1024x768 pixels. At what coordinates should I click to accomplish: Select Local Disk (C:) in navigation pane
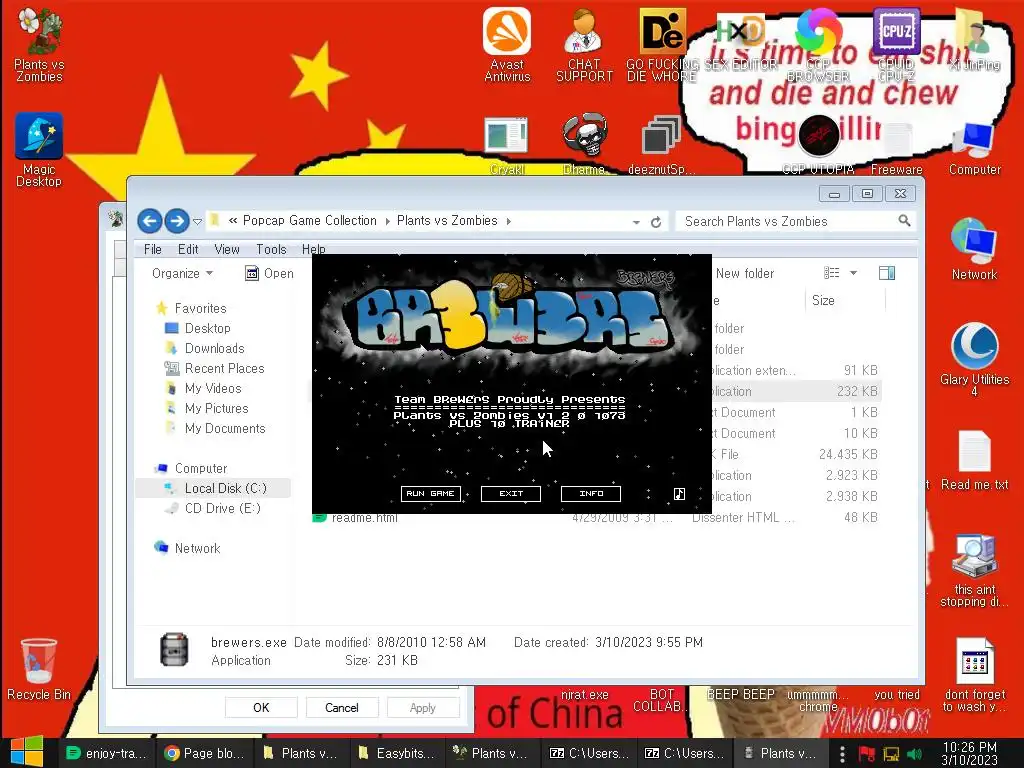[213, 488]
